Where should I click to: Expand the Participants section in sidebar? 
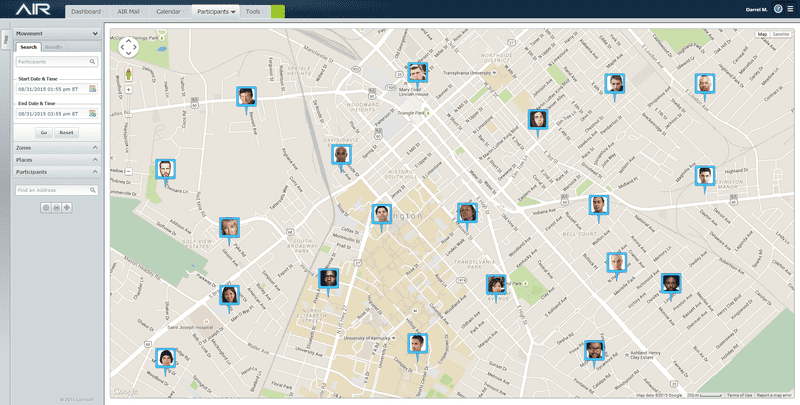pos(57,172)
